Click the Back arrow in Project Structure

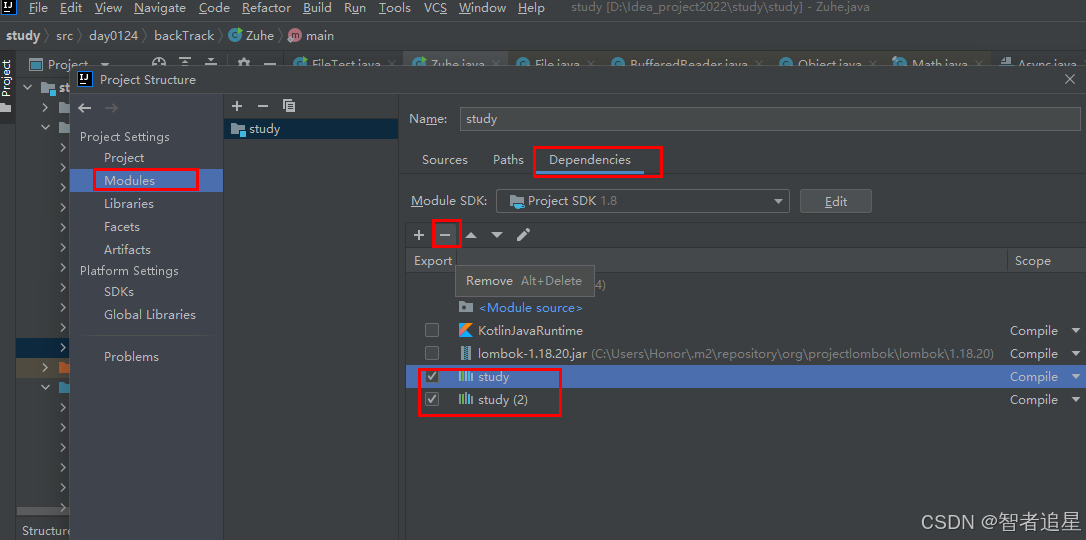coord(84,108)
